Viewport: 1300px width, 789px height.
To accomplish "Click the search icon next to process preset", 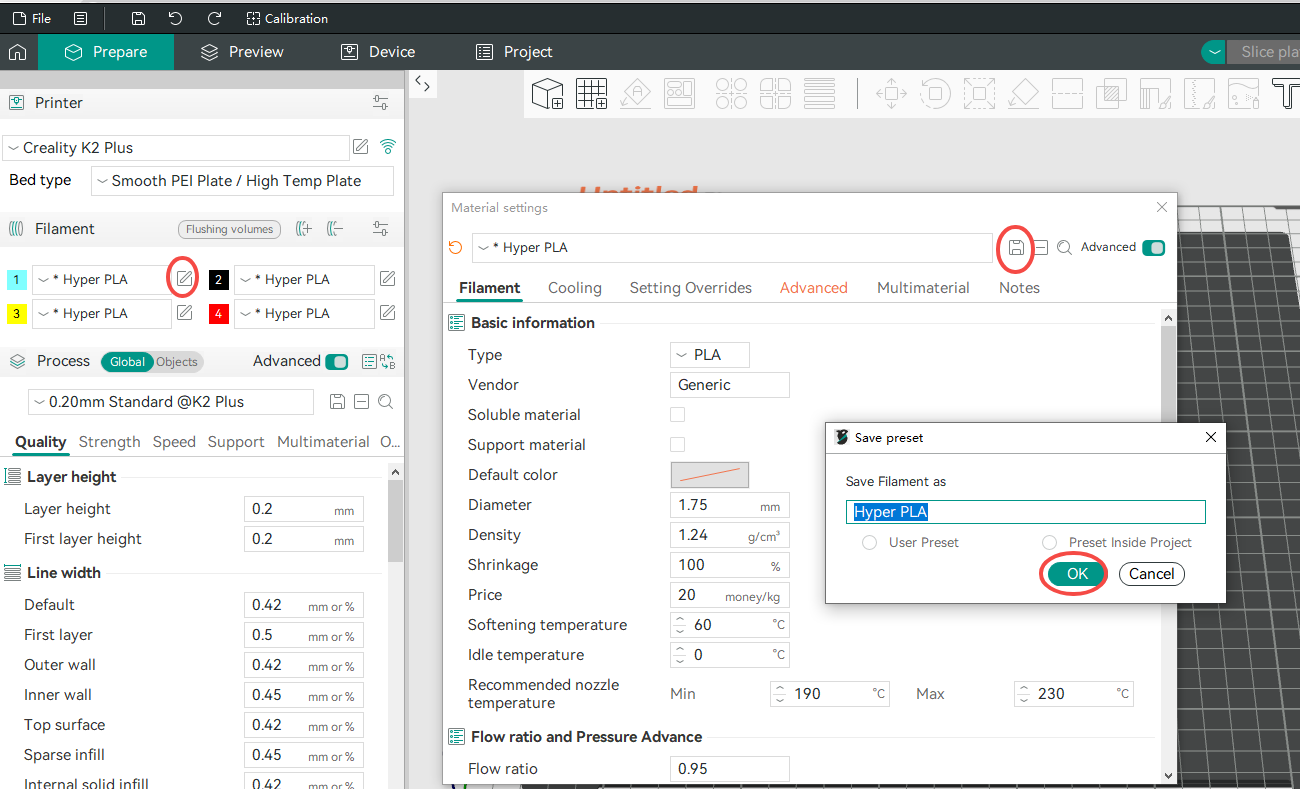I will (385, 402).
